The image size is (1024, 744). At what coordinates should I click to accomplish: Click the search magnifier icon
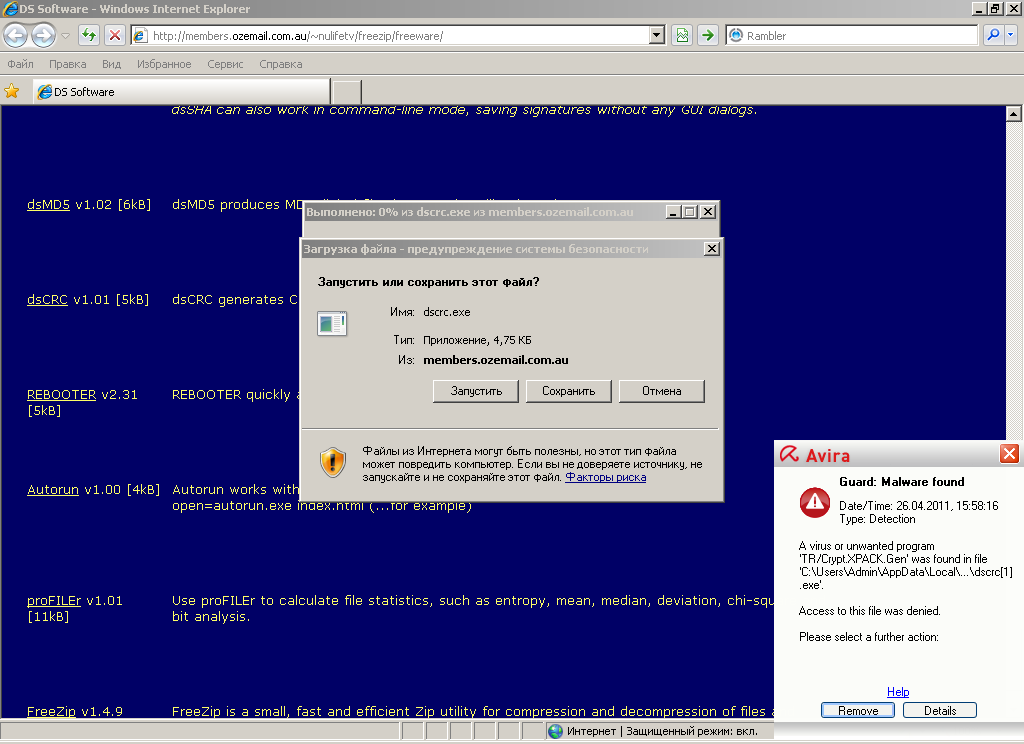coord(993,35)
